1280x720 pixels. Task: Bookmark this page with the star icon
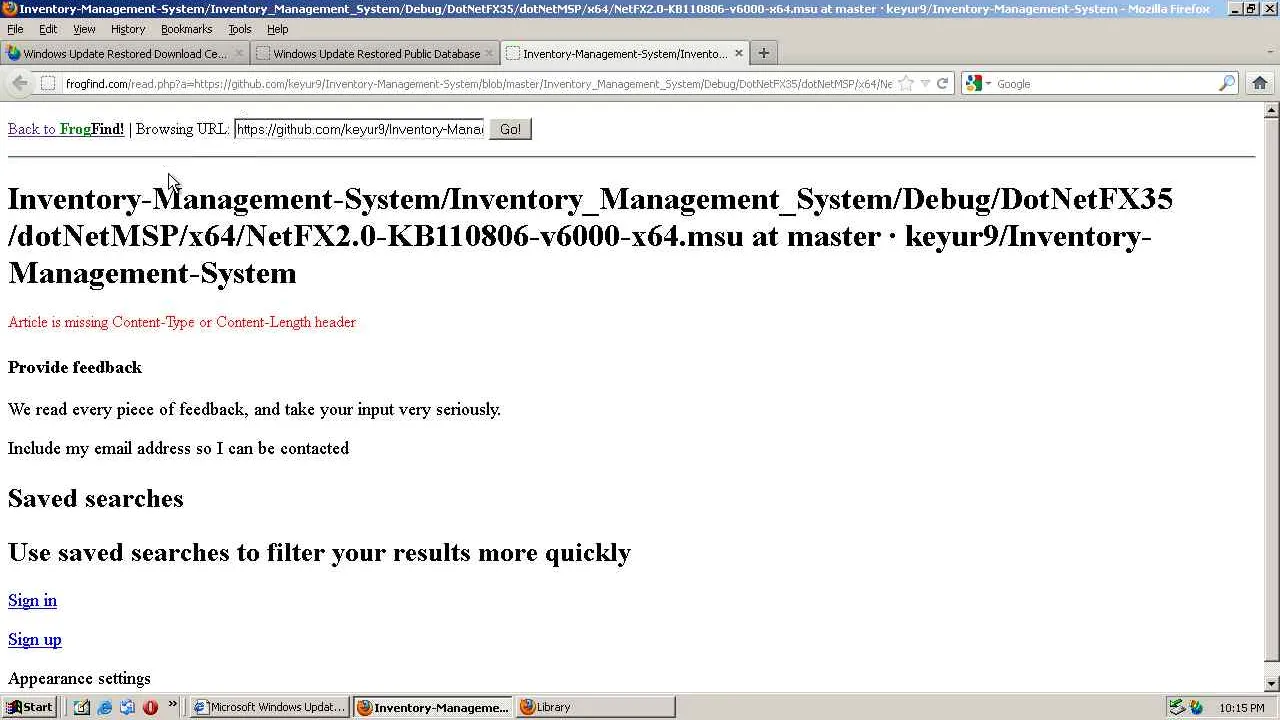pyautogui.click(x=906, y=84)
